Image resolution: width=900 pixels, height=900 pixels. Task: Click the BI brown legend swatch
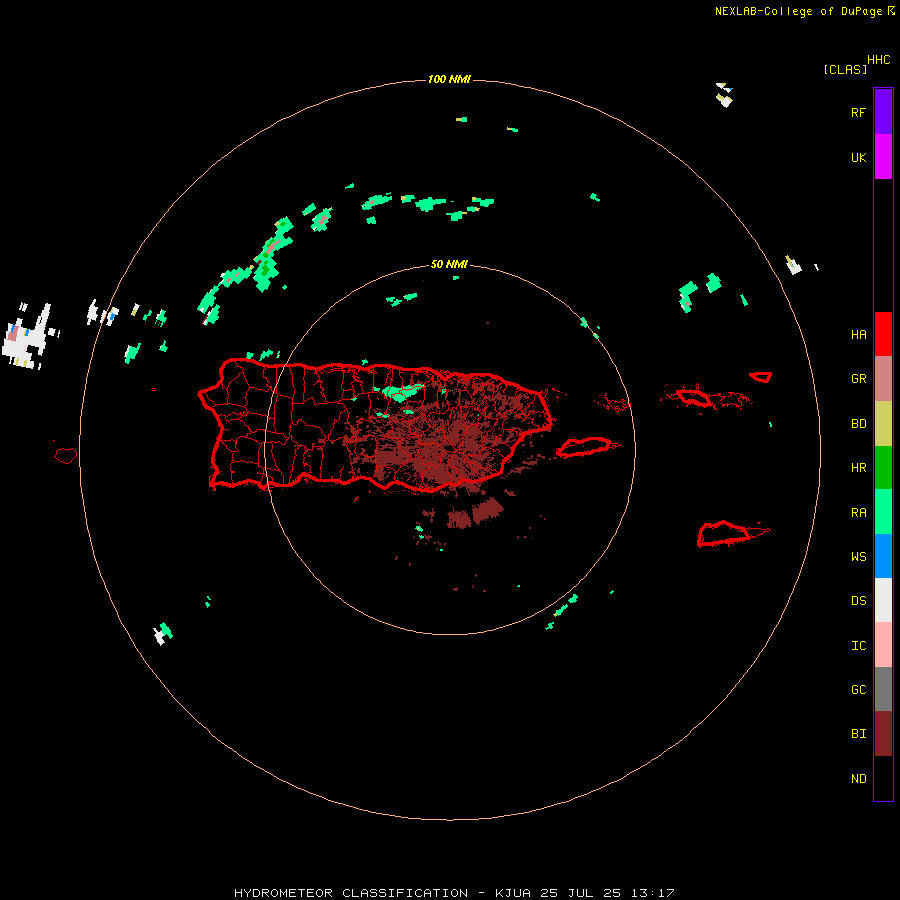(883, 734)
